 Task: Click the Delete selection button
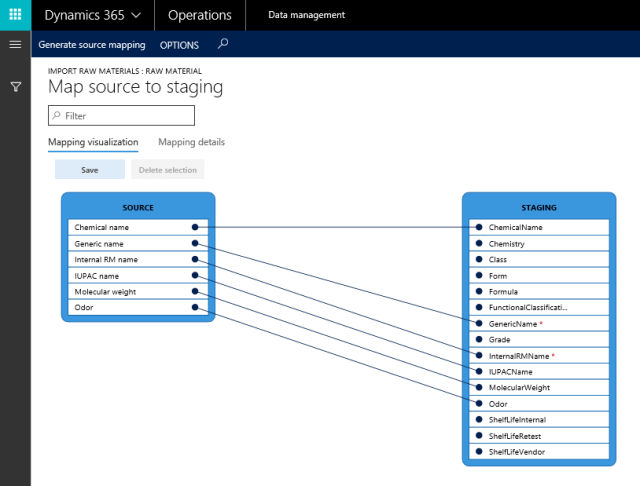pyautogui.click(x=167, y=170)
